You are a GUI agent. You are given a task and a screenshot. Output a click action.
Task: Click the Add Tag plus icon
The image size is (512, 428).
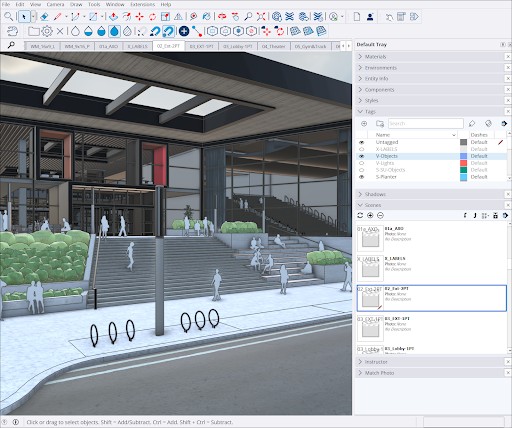364,124
